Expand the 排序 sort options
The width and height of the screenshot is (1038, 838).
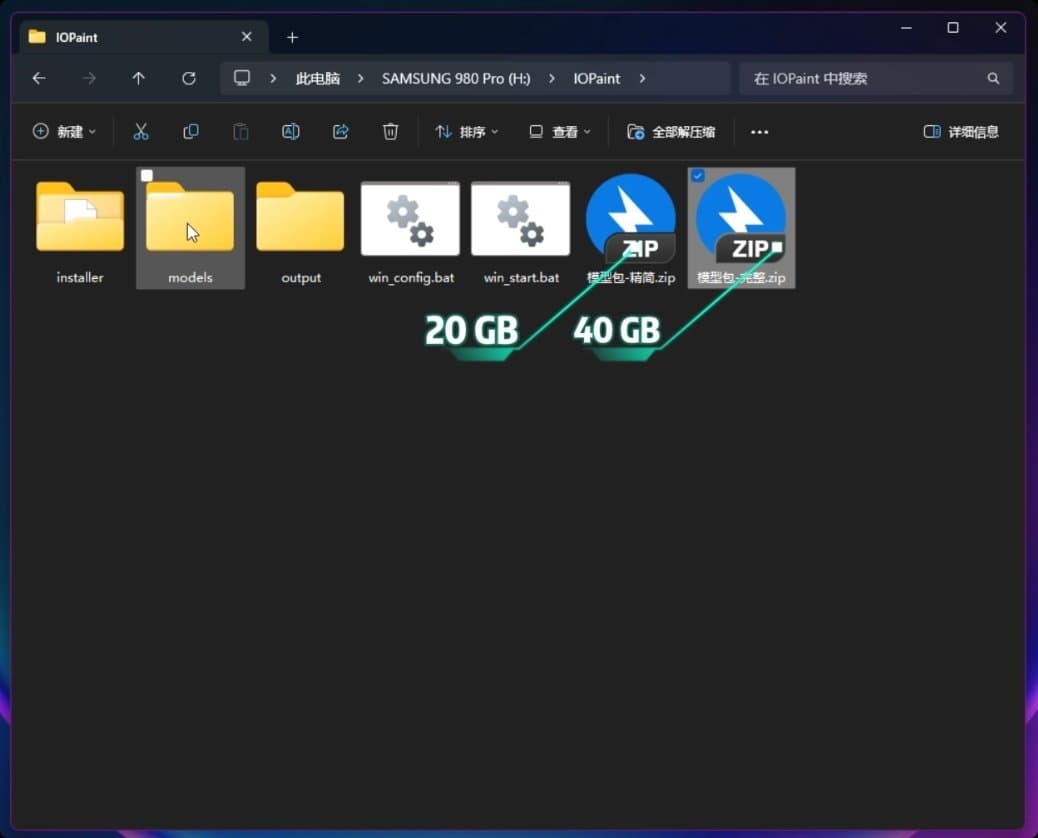(466, 132)
